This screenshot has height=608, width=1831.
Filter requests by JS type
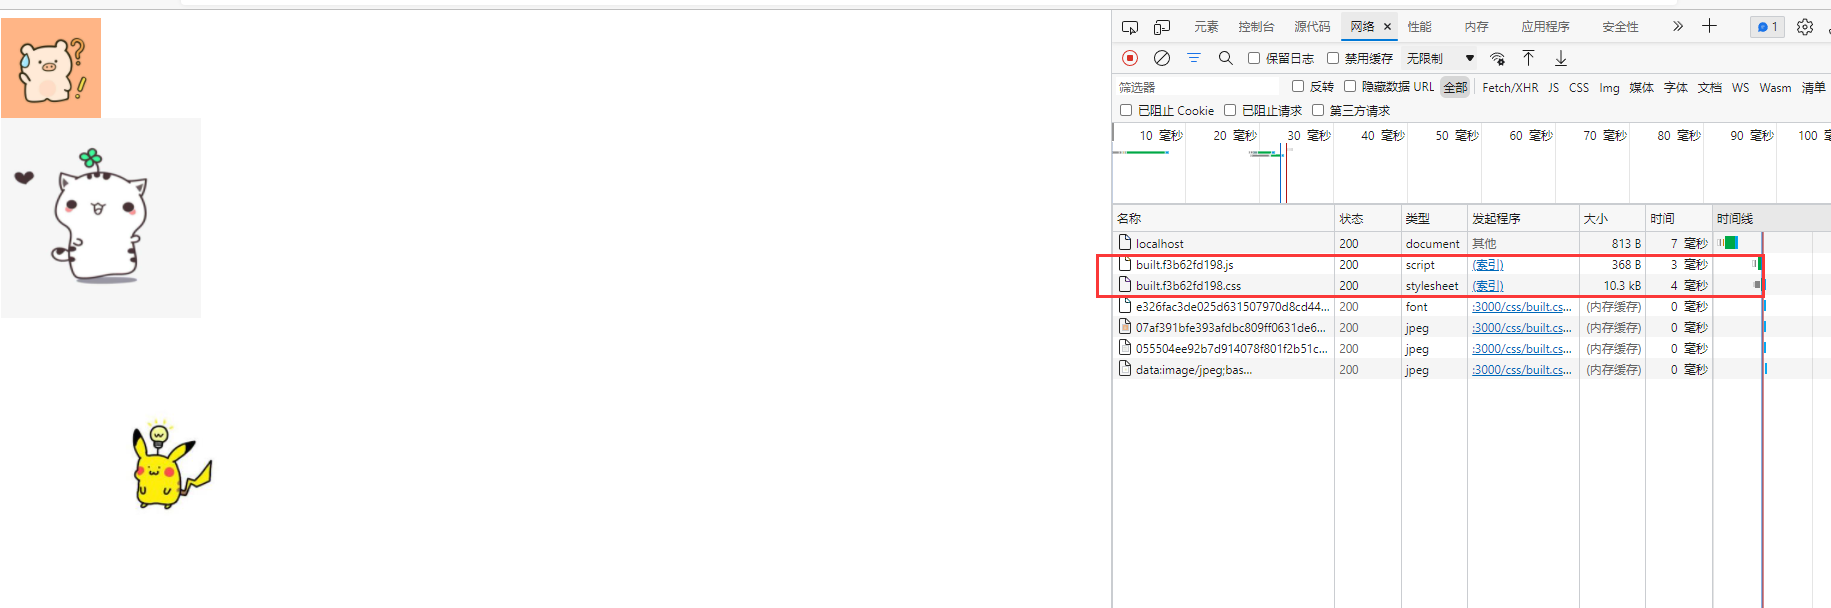[x=1553, y=87]
